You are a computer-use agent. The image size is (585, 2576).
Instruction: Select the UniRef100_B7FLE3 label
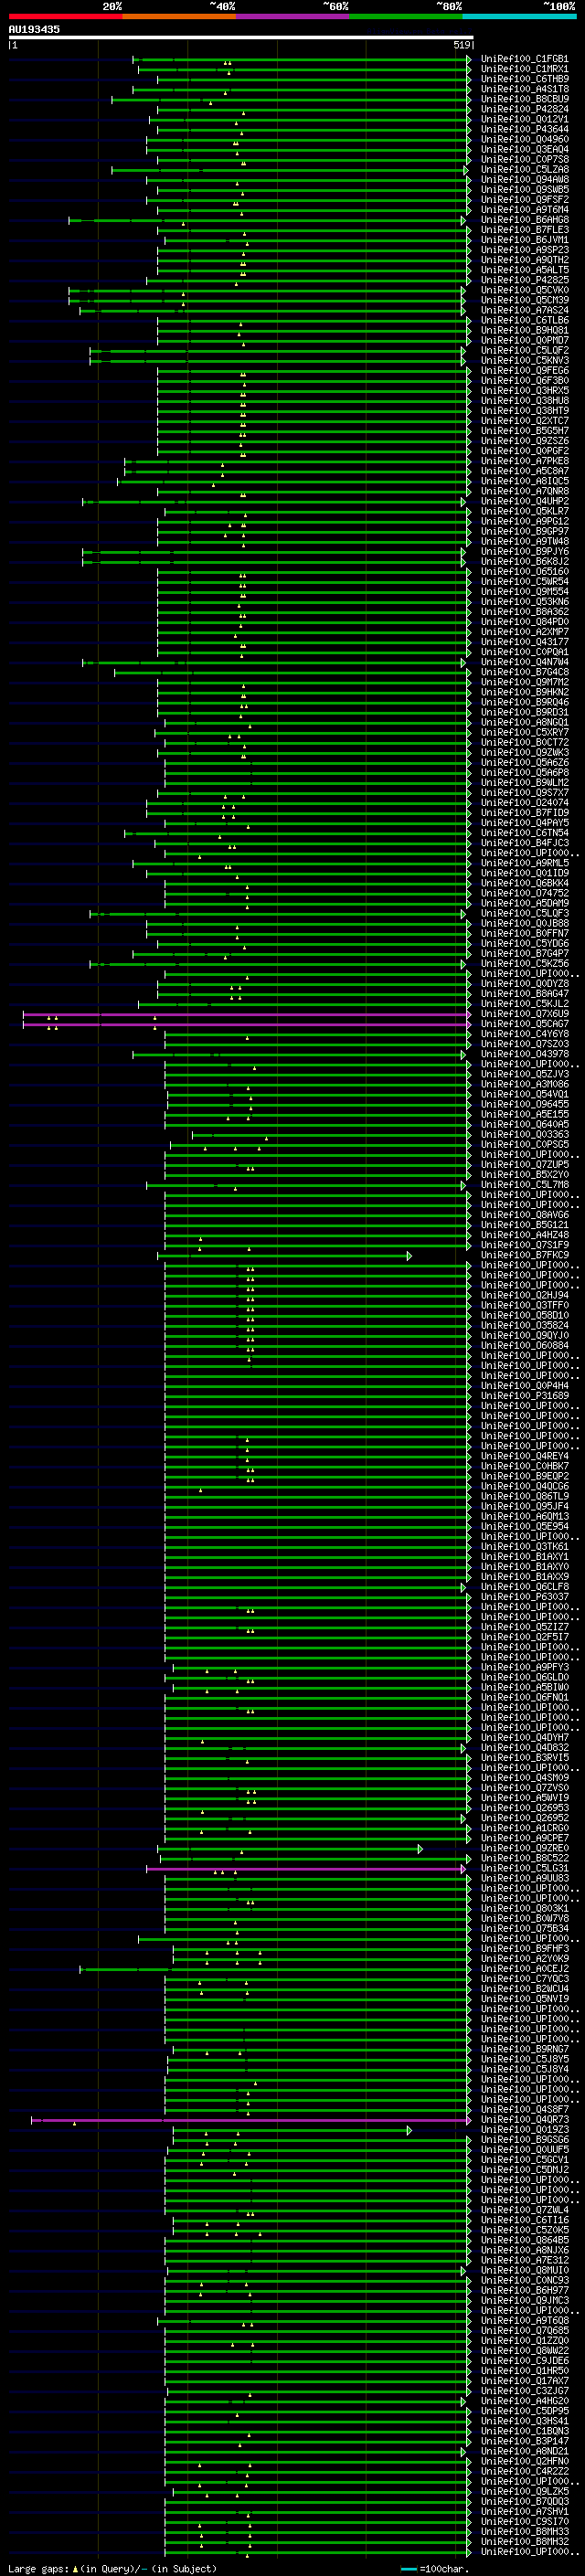click(x=525, y=230)
